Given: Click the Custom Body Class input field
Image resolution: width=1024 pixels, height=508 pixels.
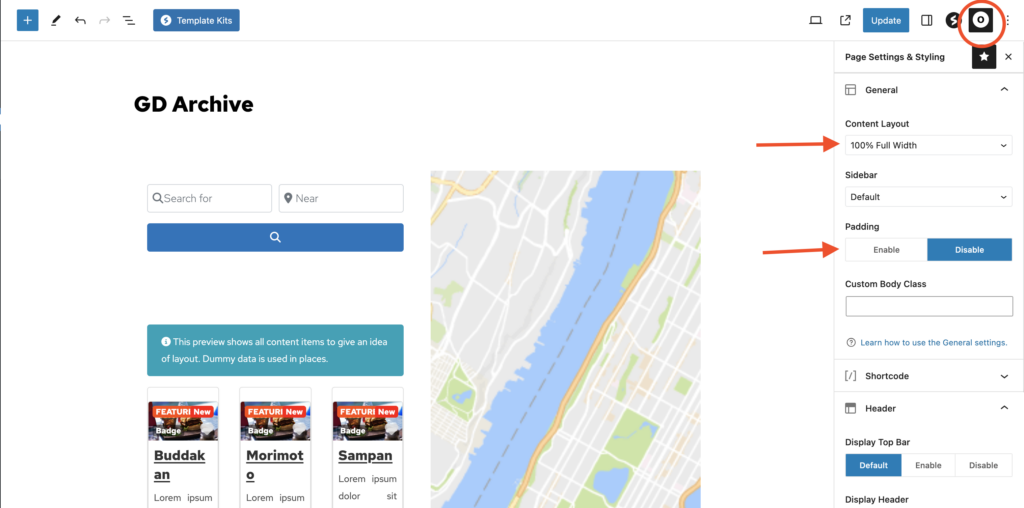Looking at the screenshot, I should (x=928, y=306).
